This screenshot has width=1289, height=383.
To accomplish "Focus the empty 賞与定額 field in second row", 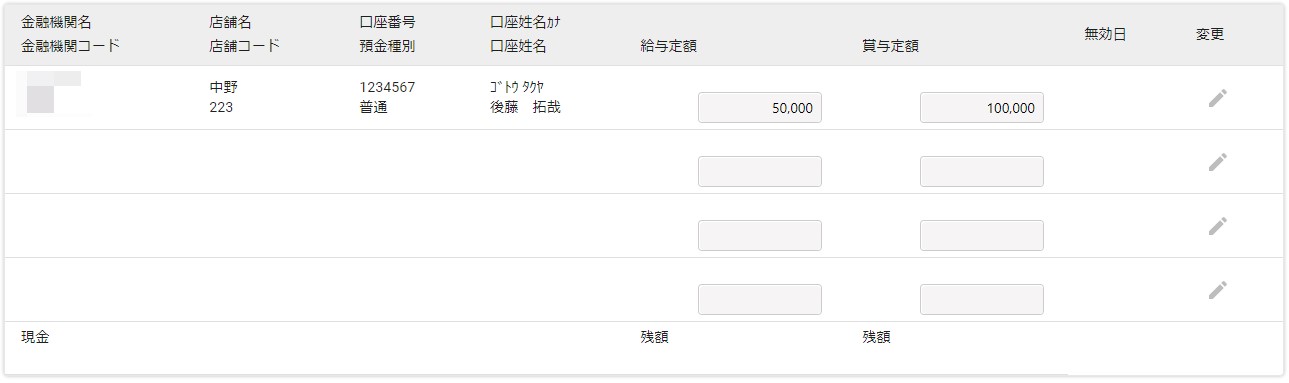I will (x=982, y=172).
